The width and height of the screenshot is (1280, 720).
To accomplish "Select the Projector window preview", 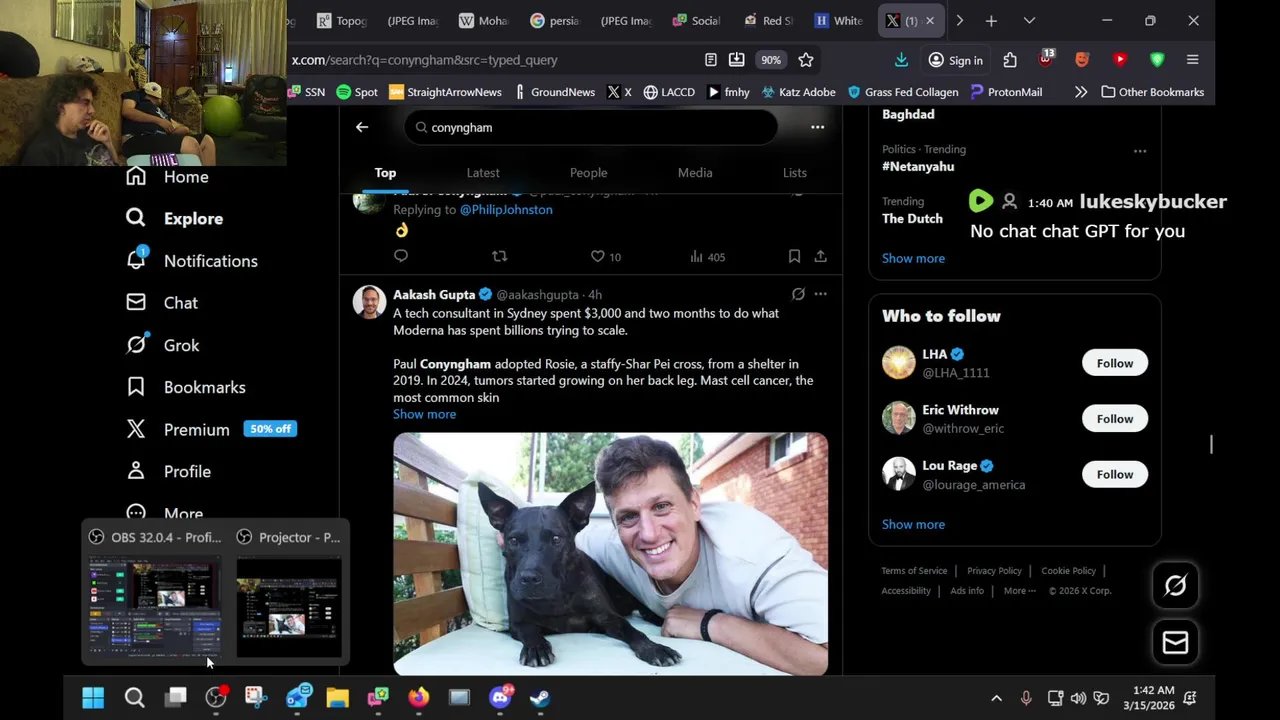I will (x=289, y=593).
